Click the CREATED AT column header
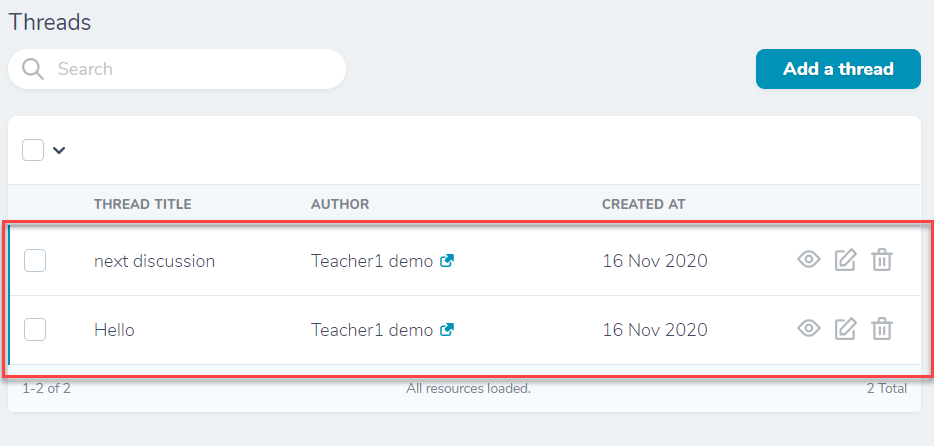The height and width of the screenshot is (446, 934). (x=643, y=204)
